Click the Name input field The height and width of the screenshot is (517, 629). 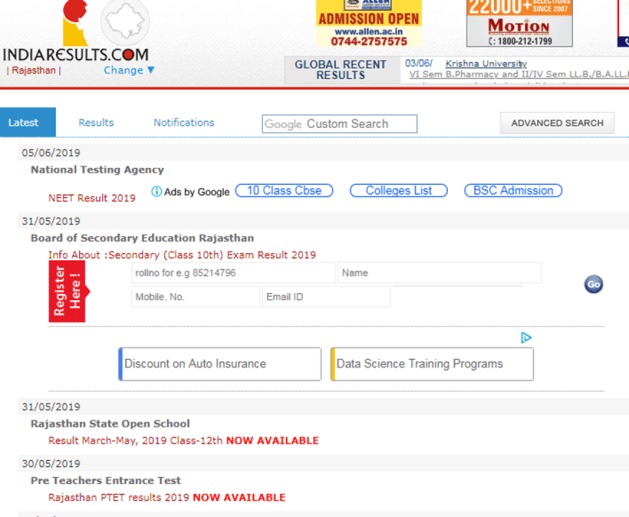[x=439, y=273]
